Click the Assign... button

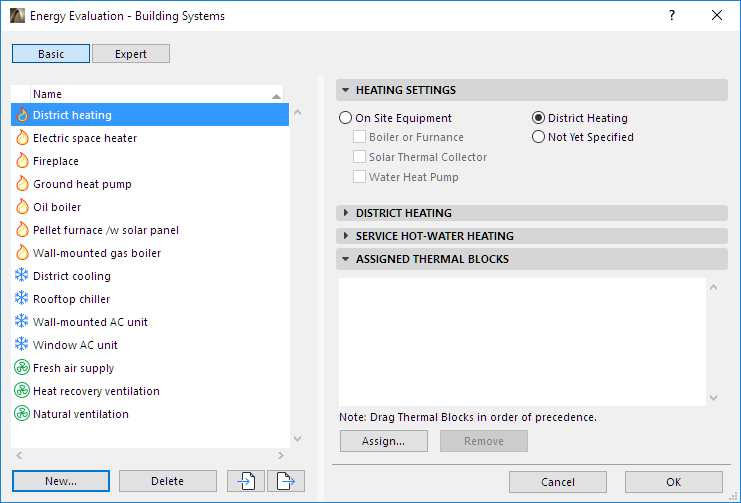pos(384,441)
